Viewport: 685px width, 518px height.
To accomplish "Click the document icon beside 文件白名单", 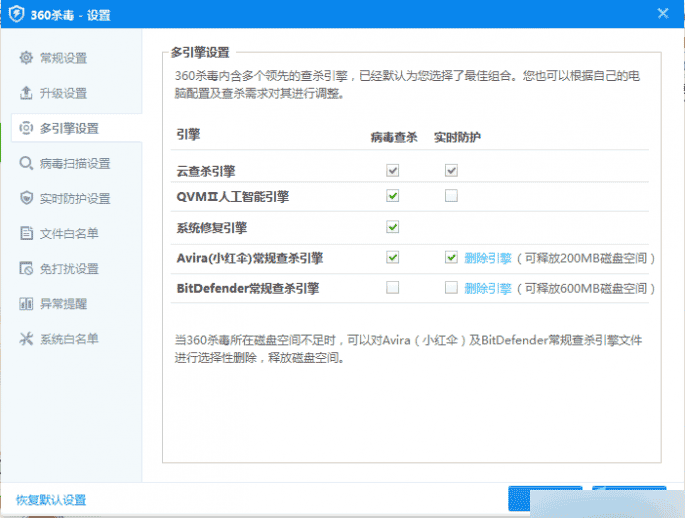I will 26,233.
